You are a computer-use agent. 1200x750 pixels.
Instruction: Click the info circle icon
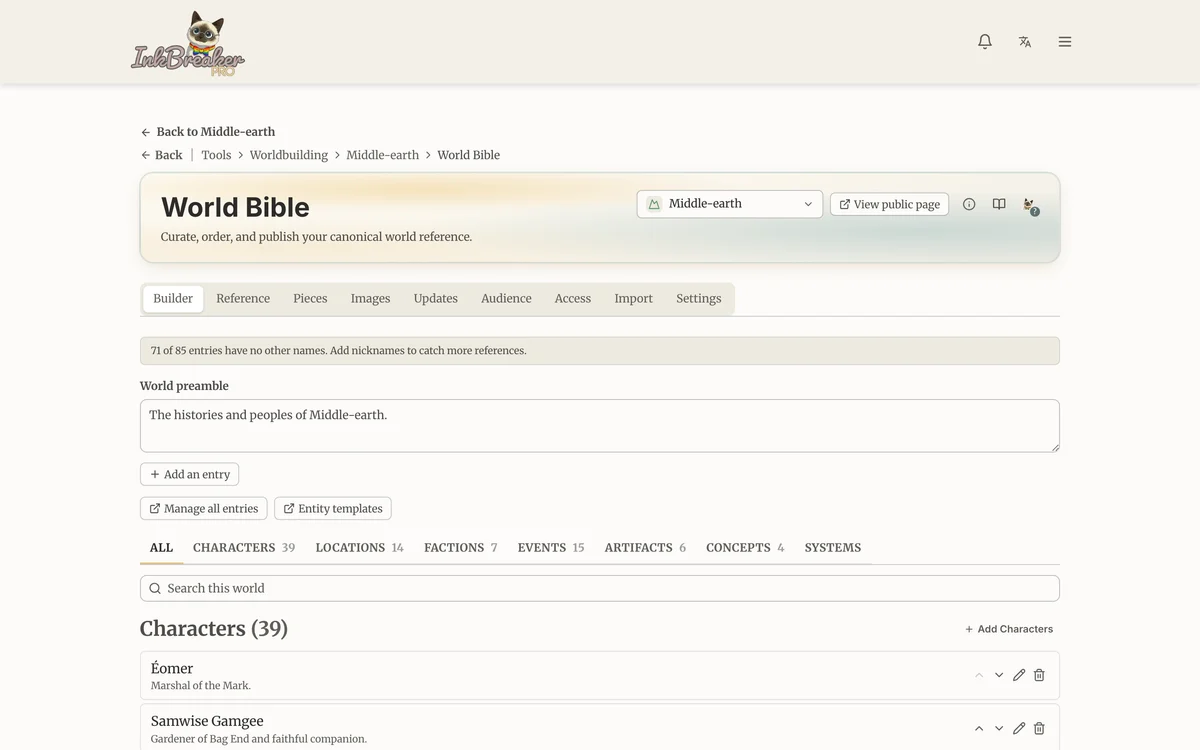tap(969, 204)
